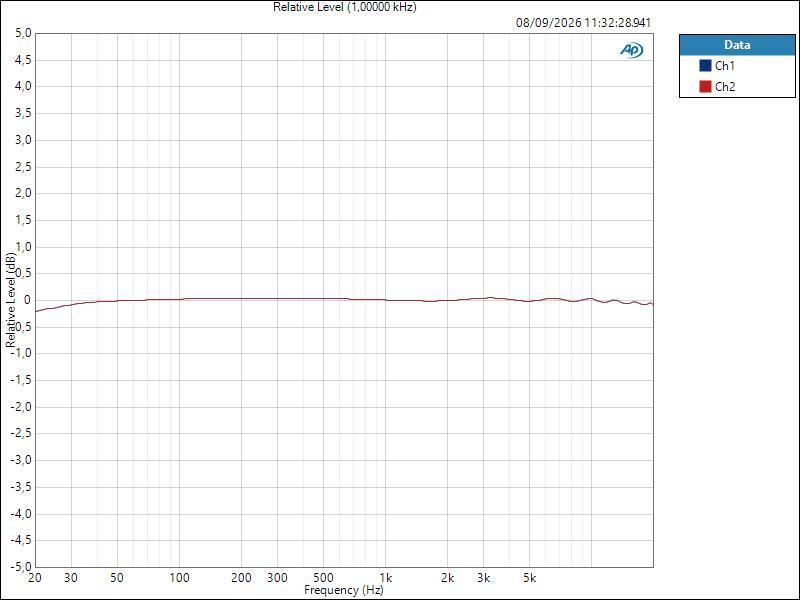Click the 3k x-axis tick label
This screenshot has height=600, width=800.
(x=484, y=578)
